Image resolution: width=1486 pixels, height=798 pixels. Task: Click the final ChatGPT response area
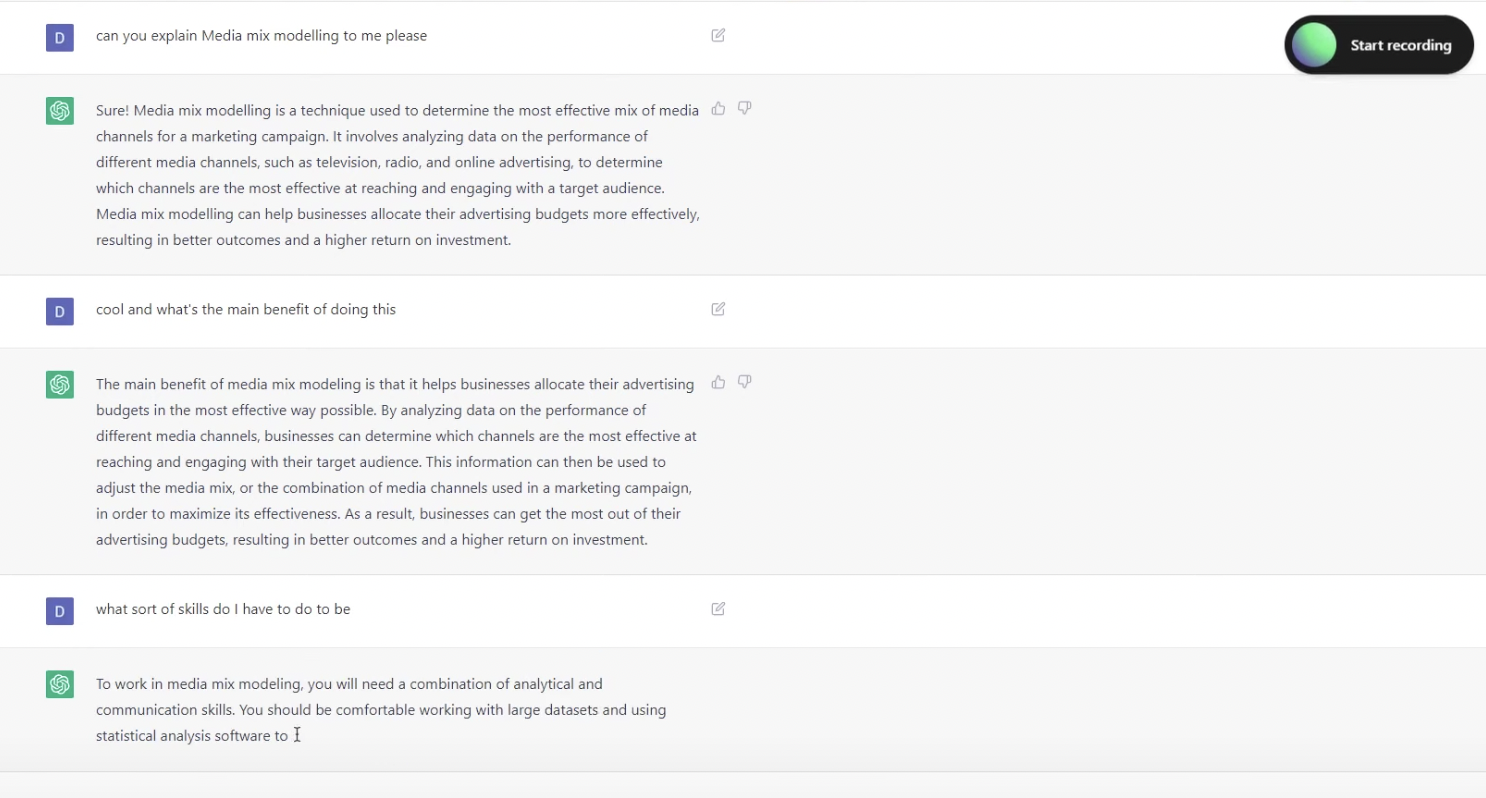(380, 709)
